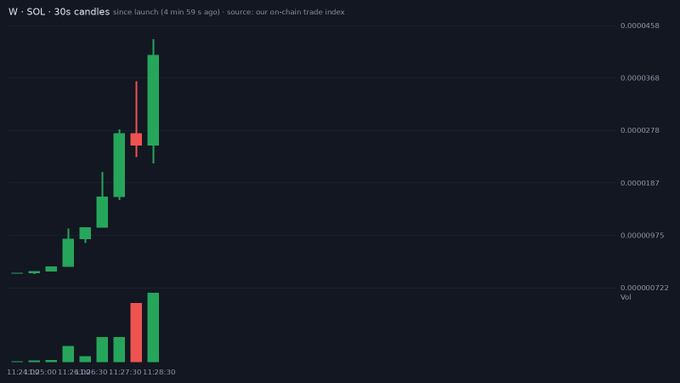Click the tallest green volume bar
680x383 pixels.
pyautogui.click(x=153, y=327)
